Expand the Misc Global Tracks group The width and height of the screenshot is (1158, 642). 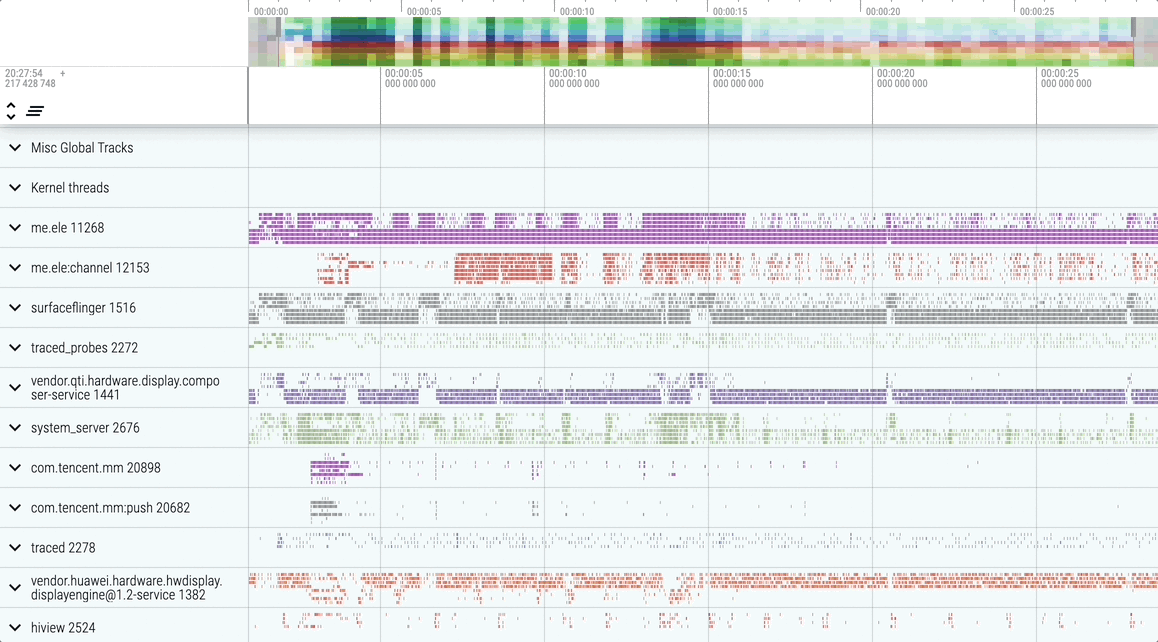[x=15, y=148]
